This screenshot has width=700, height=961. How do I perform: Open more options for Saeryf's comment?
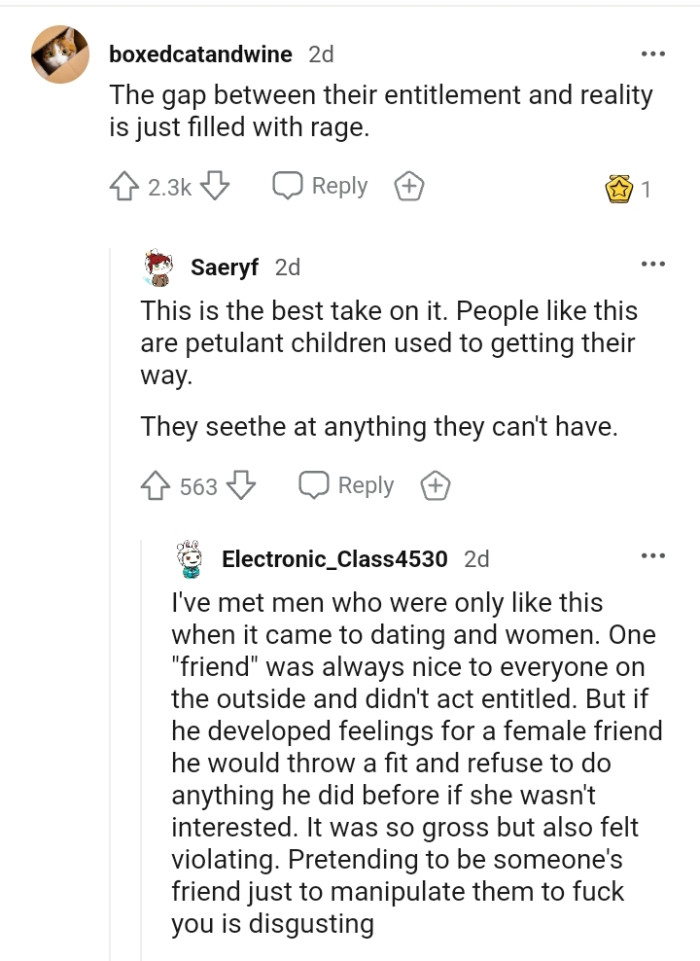coord(653,264)
